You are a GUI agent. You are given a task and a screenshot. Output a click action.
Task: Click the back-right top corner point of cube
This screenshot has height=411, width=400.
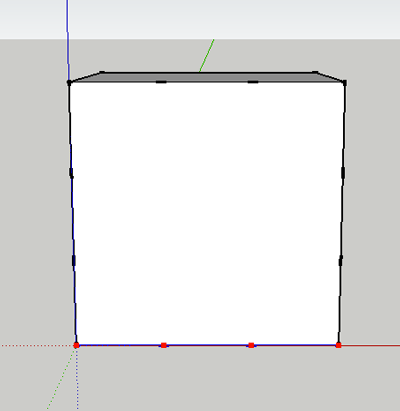click(315, 72)
